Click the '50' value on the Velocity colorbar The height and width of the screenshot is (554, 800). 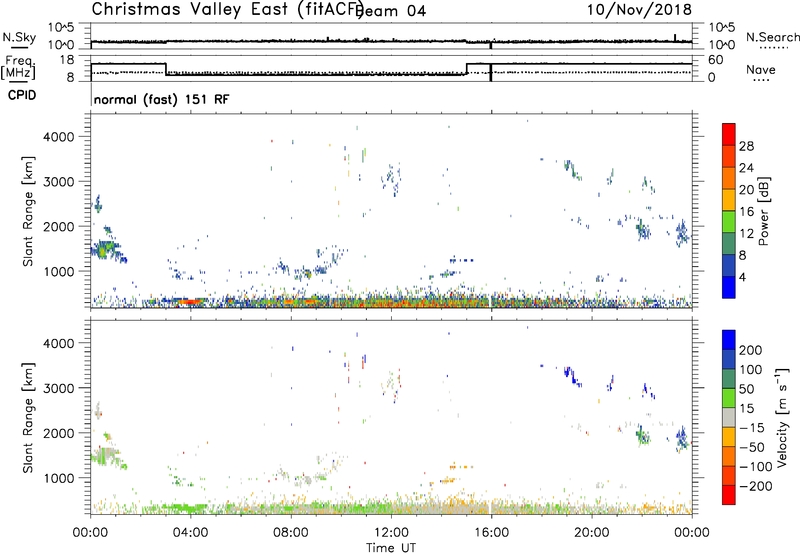pyautogui.click(x=746, y=389)
